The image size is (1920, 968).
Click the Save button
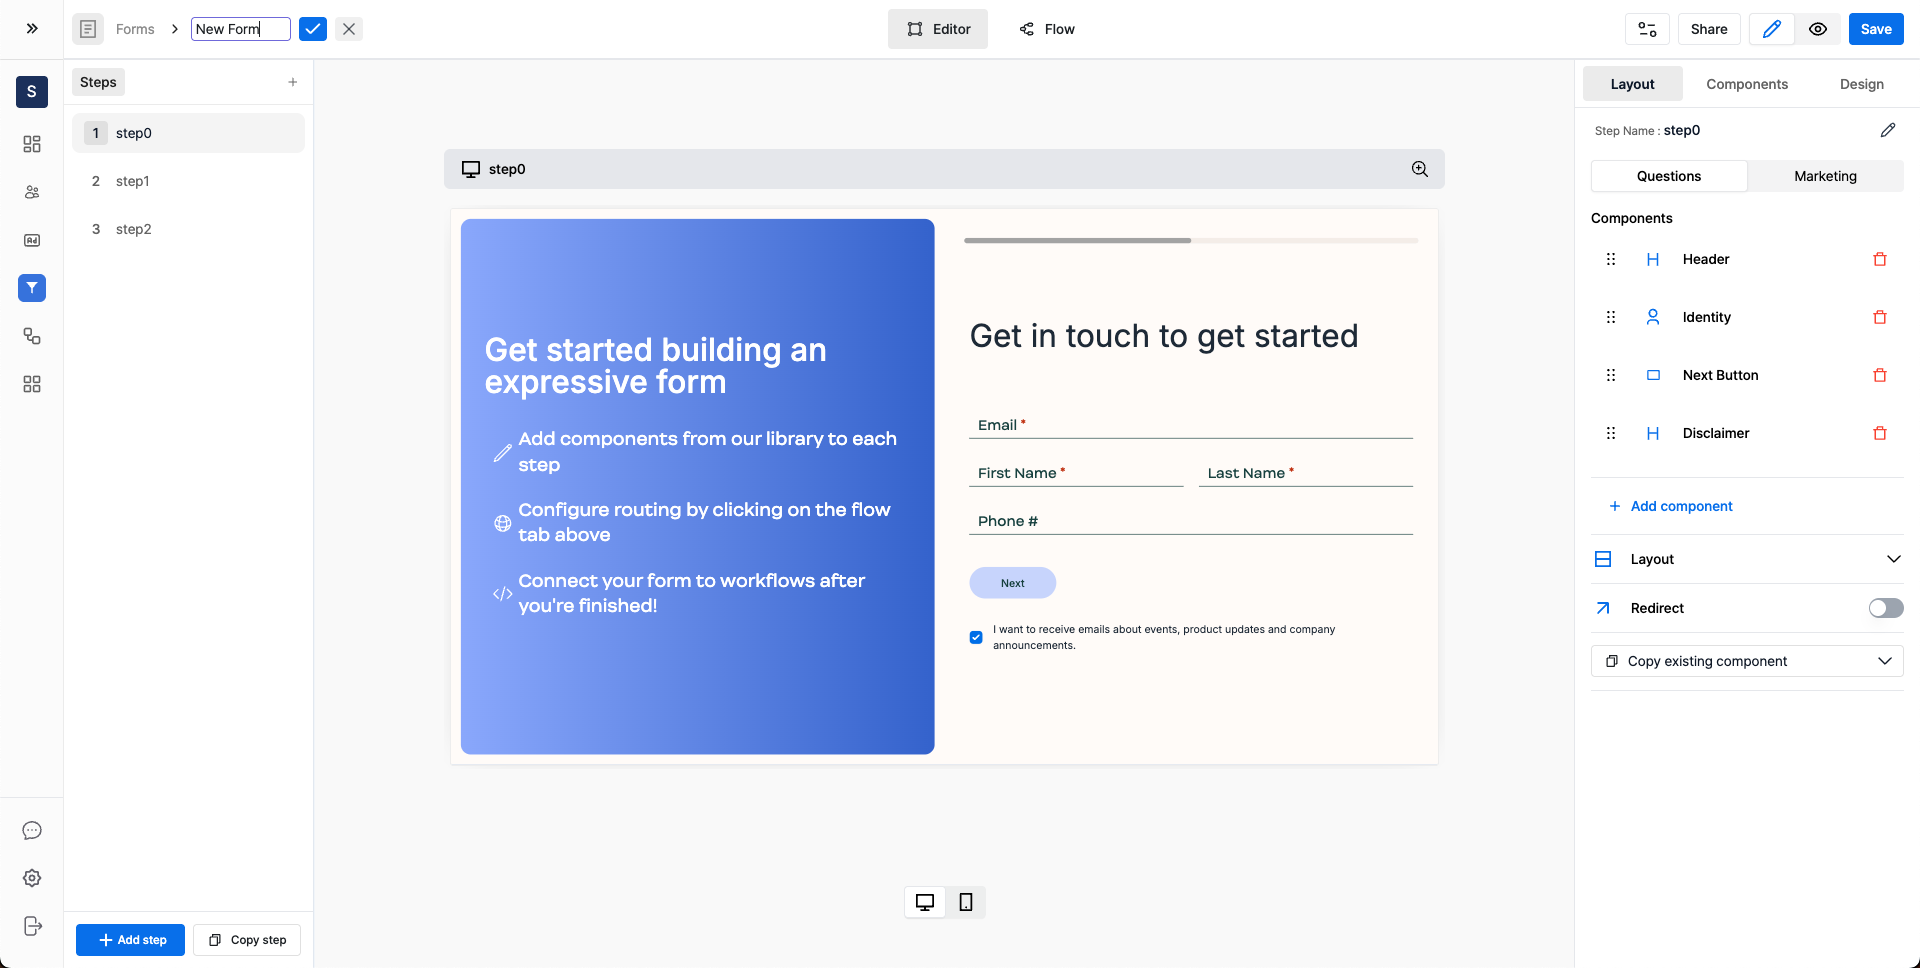(1876, 29)
